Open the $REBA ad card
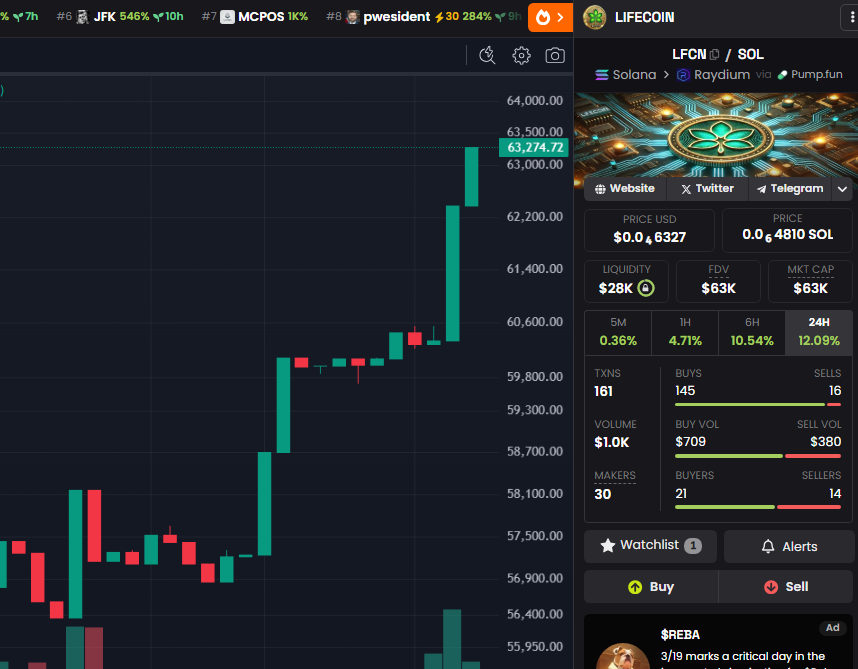This screenshot has width=858, height=669. tap(720, 641)
